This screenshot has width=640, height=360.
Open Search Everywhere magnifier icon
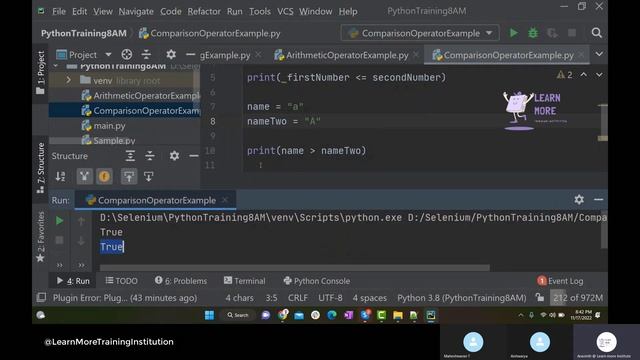click(x=596, y=33)
